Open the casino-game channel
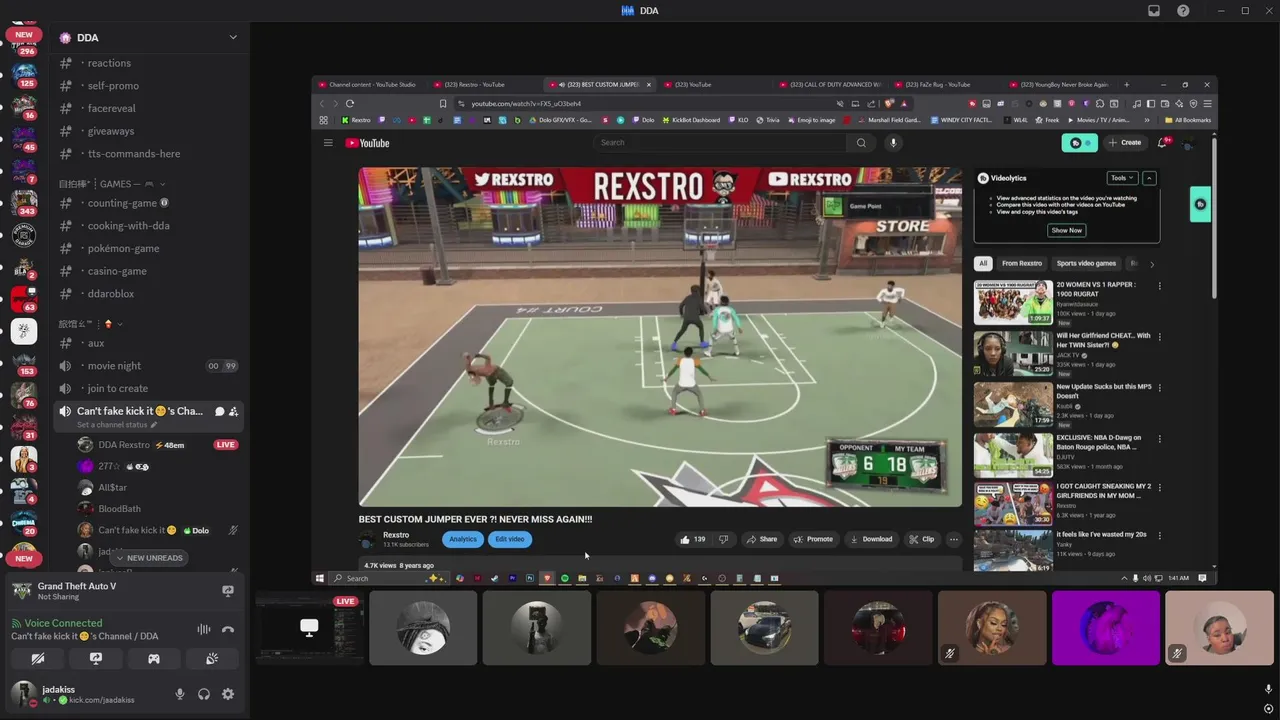1280x720 pixels. pos(148,271)
